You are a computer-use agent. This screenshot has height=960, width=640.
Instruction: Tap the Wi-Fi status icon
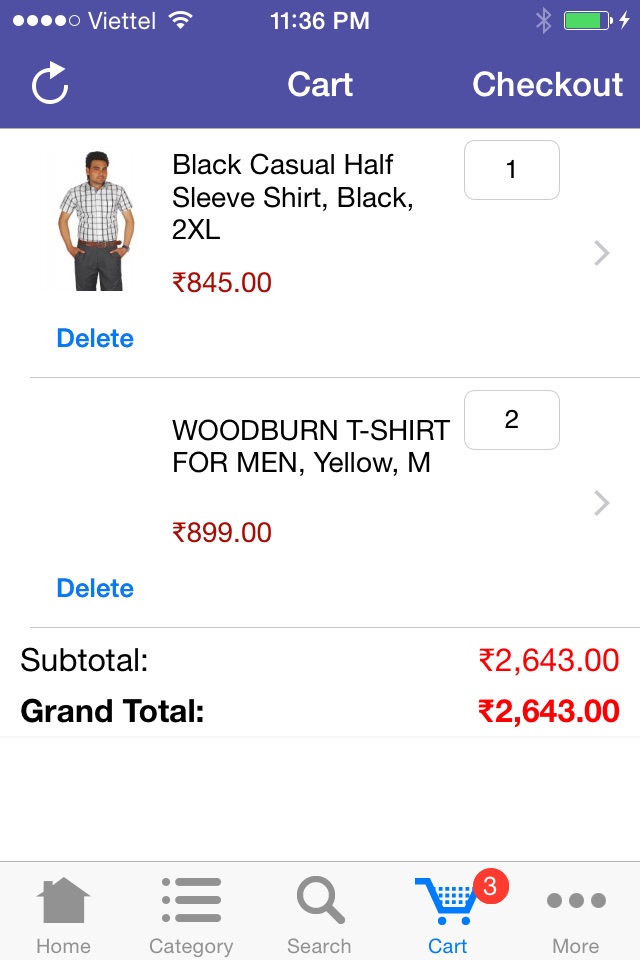coord(181,20)
